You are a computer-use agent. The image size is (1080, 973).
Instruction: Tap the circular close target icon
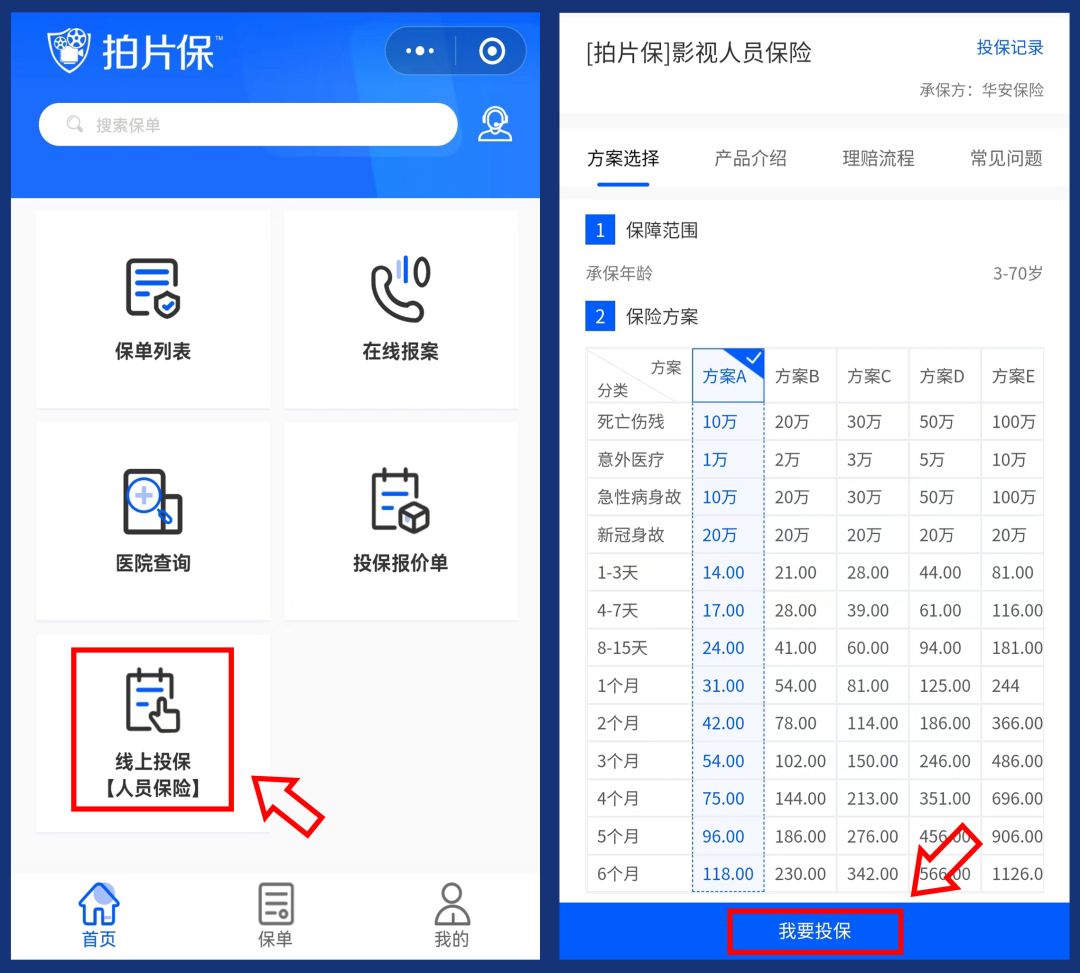click(492, 51)
